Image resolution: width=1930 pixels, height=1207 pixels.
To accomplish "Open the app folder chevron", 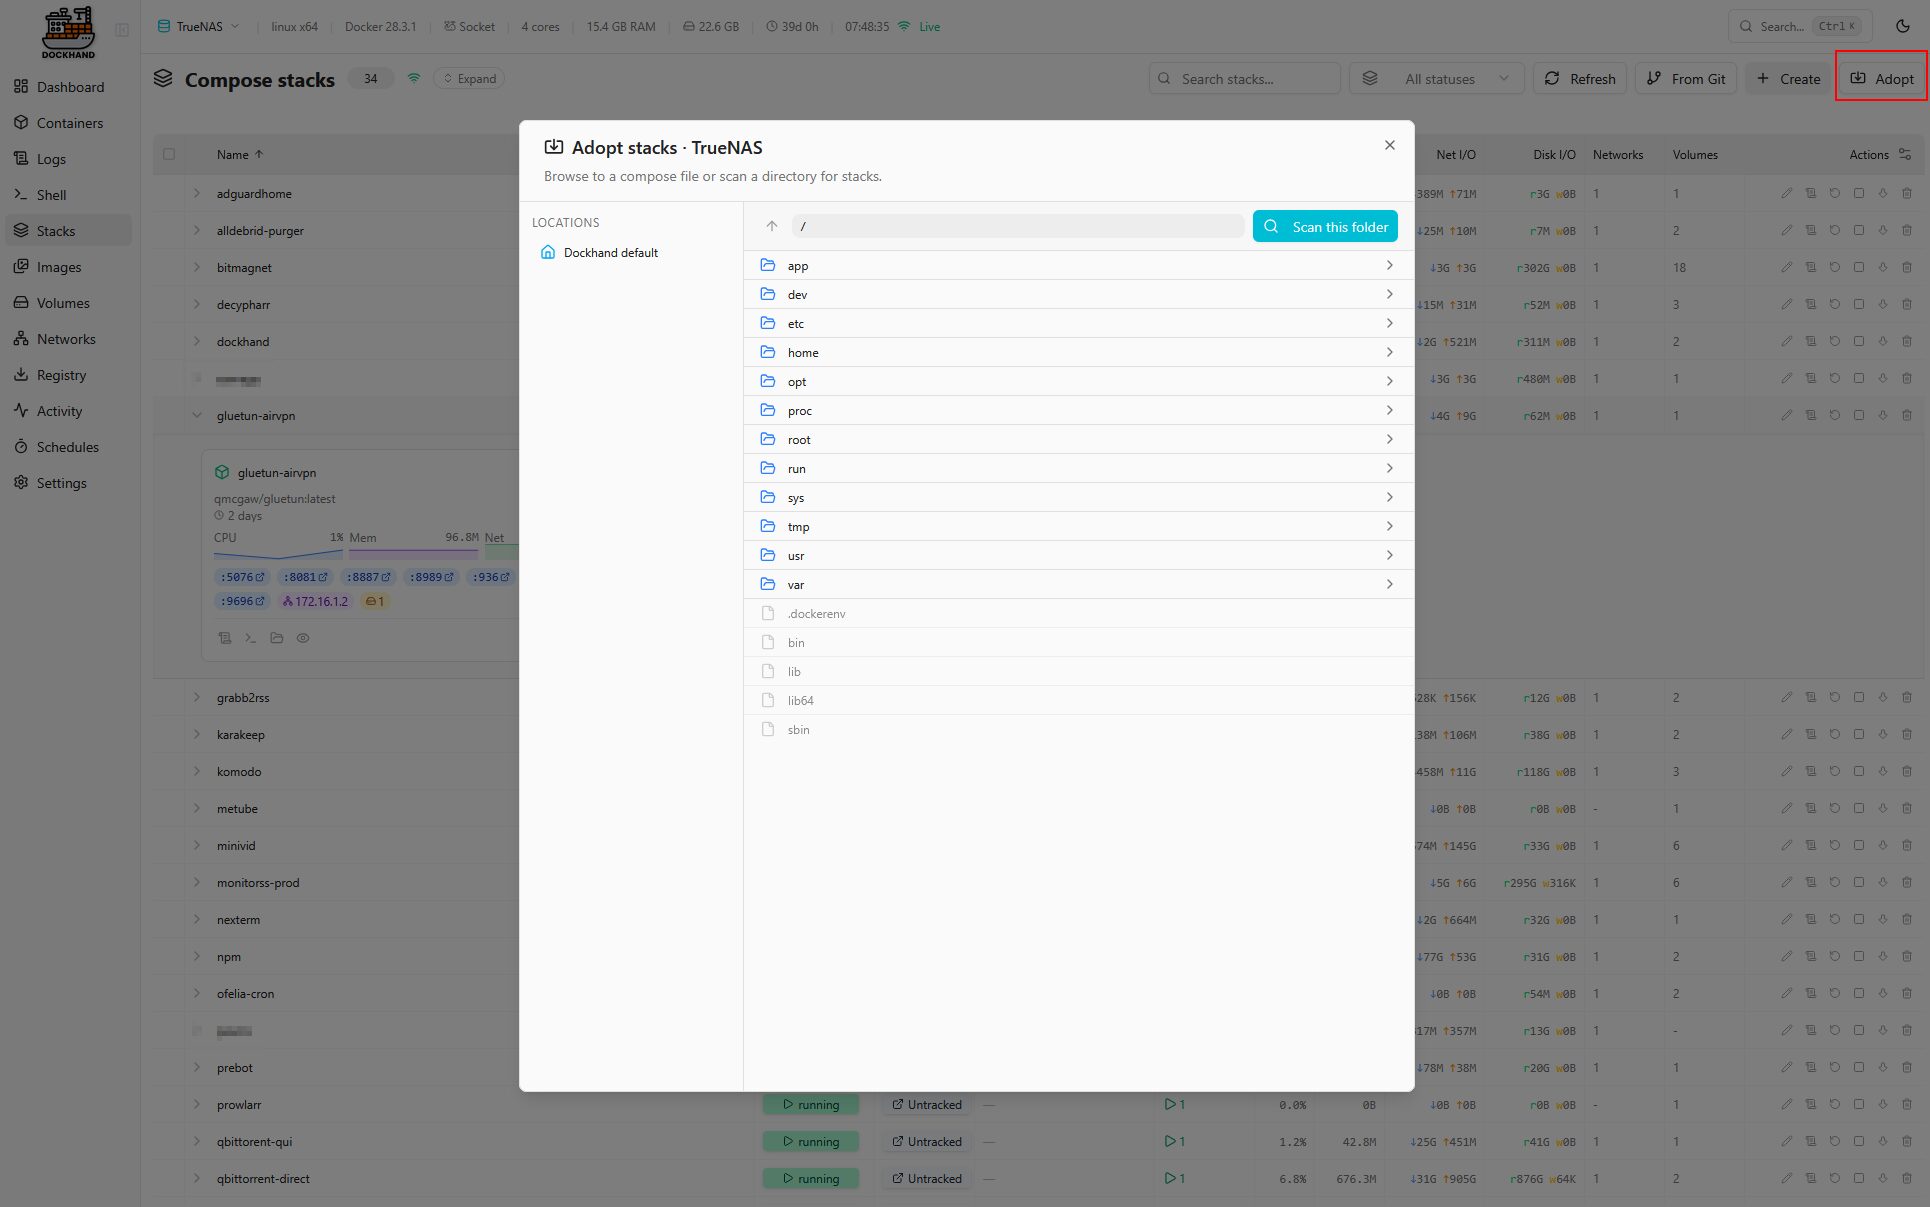I will pos(1389,265).
